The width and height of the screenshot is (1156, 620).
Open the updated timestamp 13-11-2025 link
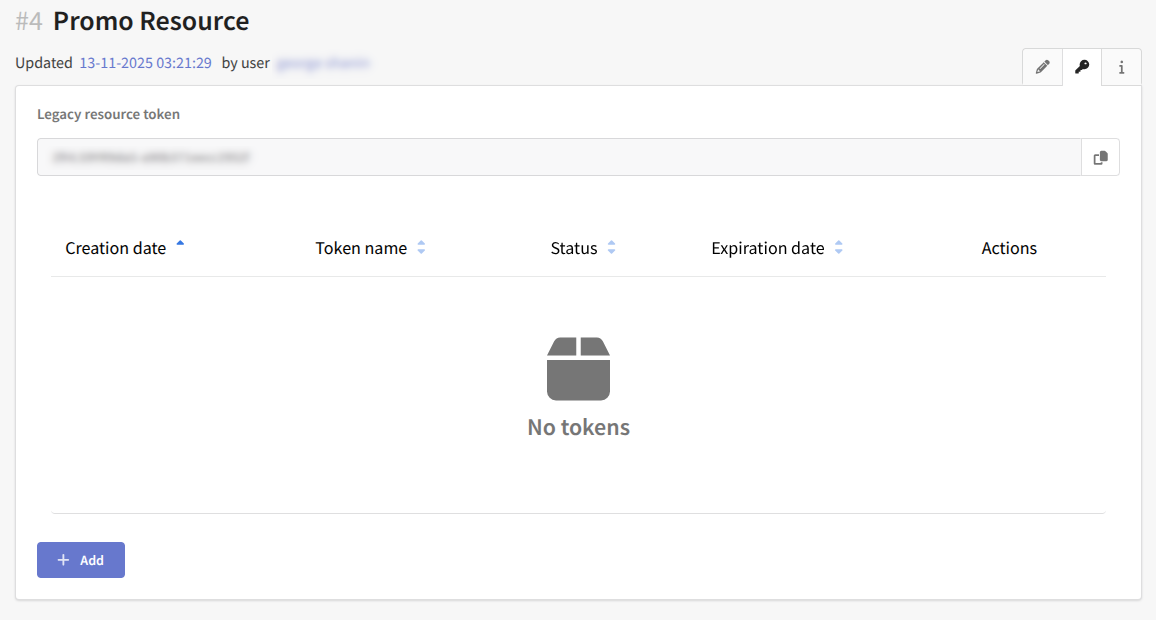click(x=145, y=63)
